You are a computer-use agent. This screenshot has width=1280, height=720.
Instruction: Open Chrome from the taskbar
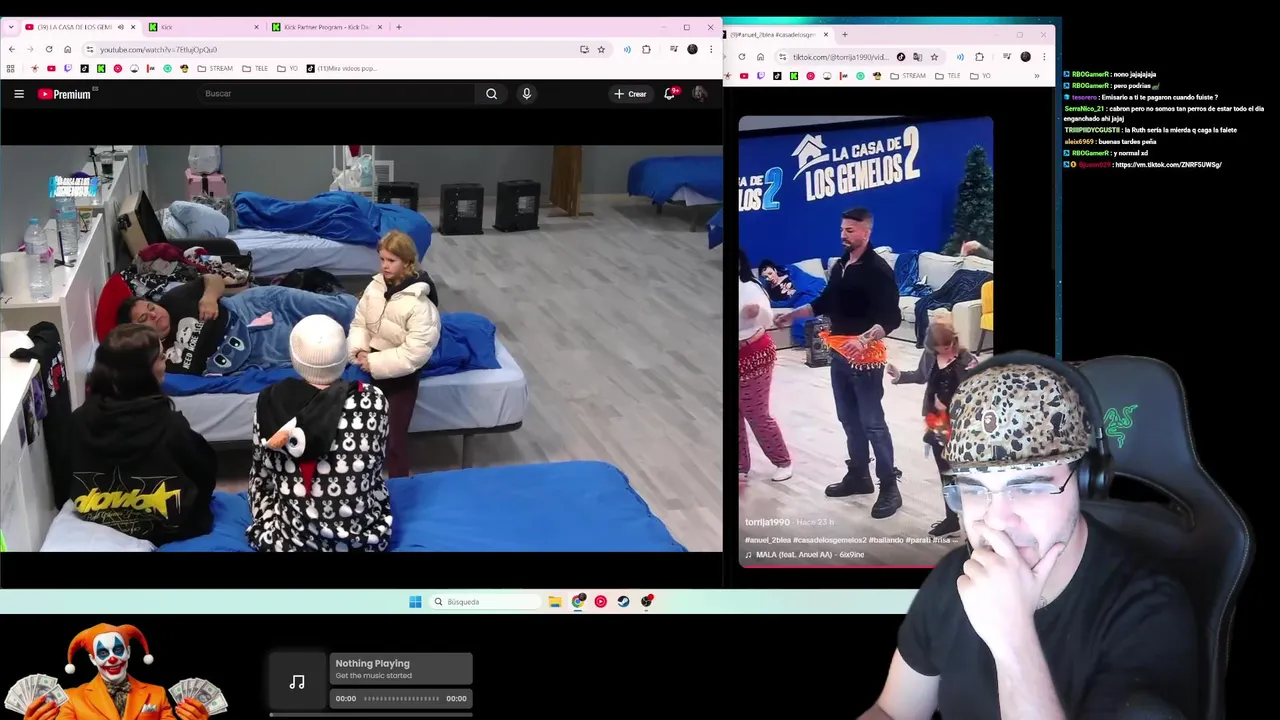coord(578,602)
